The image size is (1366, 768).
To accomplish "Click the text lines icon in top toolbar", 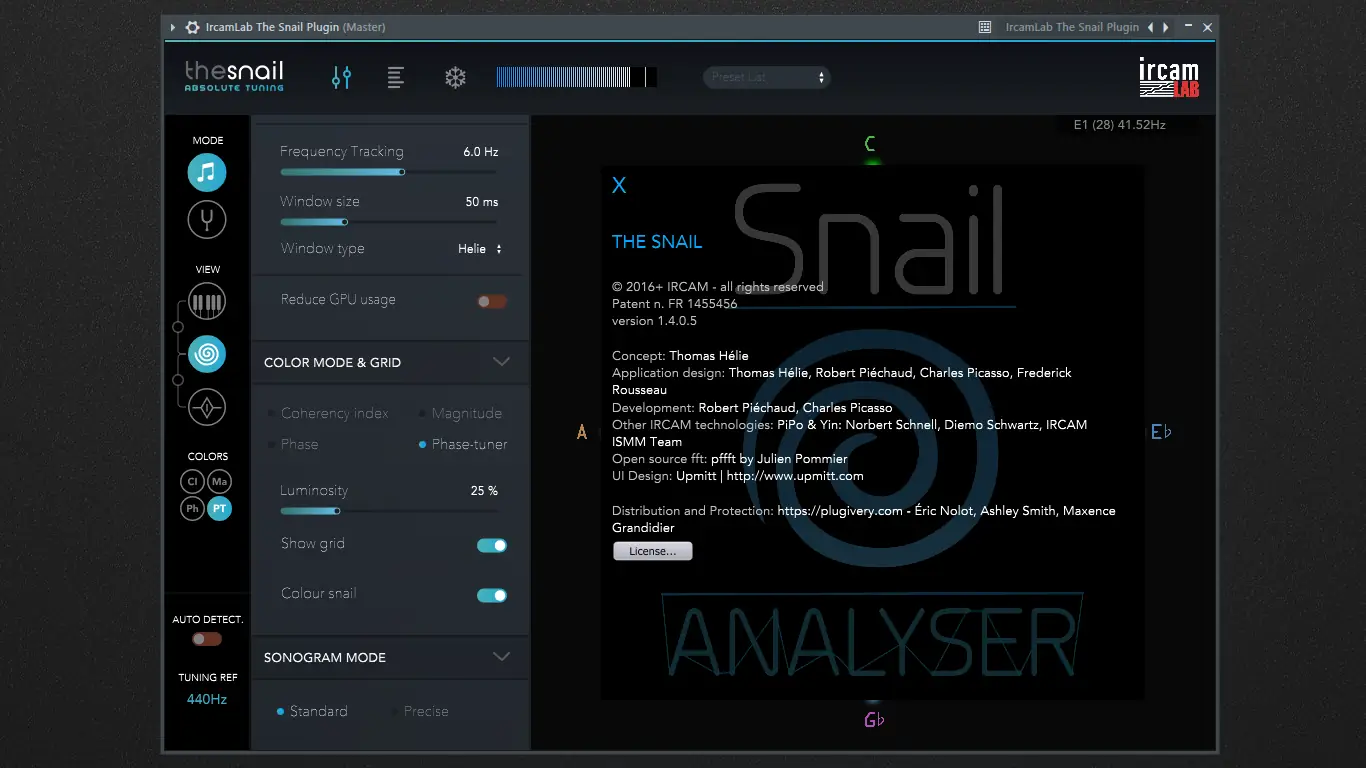I will click(396, 77).
